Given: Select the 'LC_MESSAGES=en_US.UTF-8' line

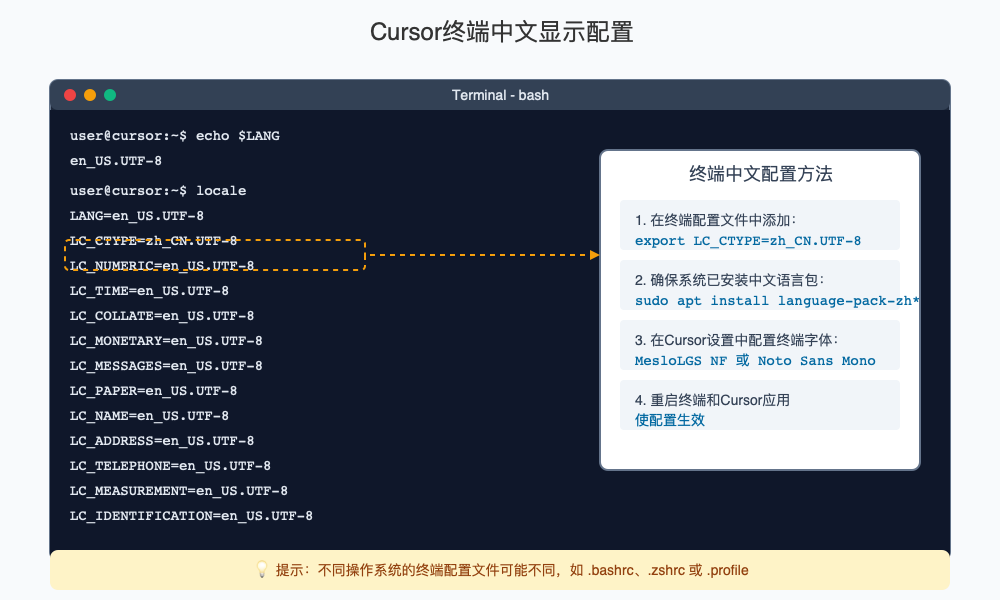Looking at the screenshot, I should [166, 365].
